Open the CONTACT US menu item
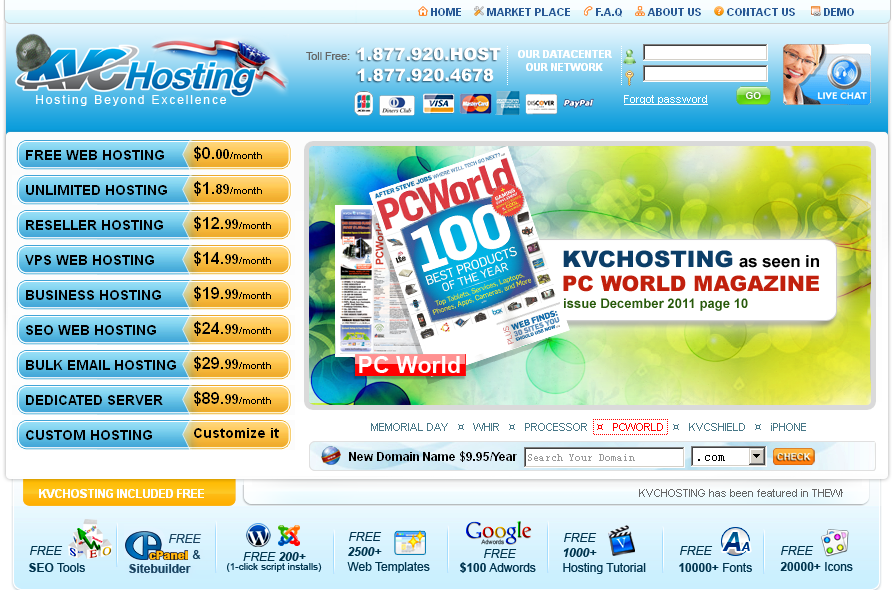Screen dimensions: 895x590 [760, 12]
